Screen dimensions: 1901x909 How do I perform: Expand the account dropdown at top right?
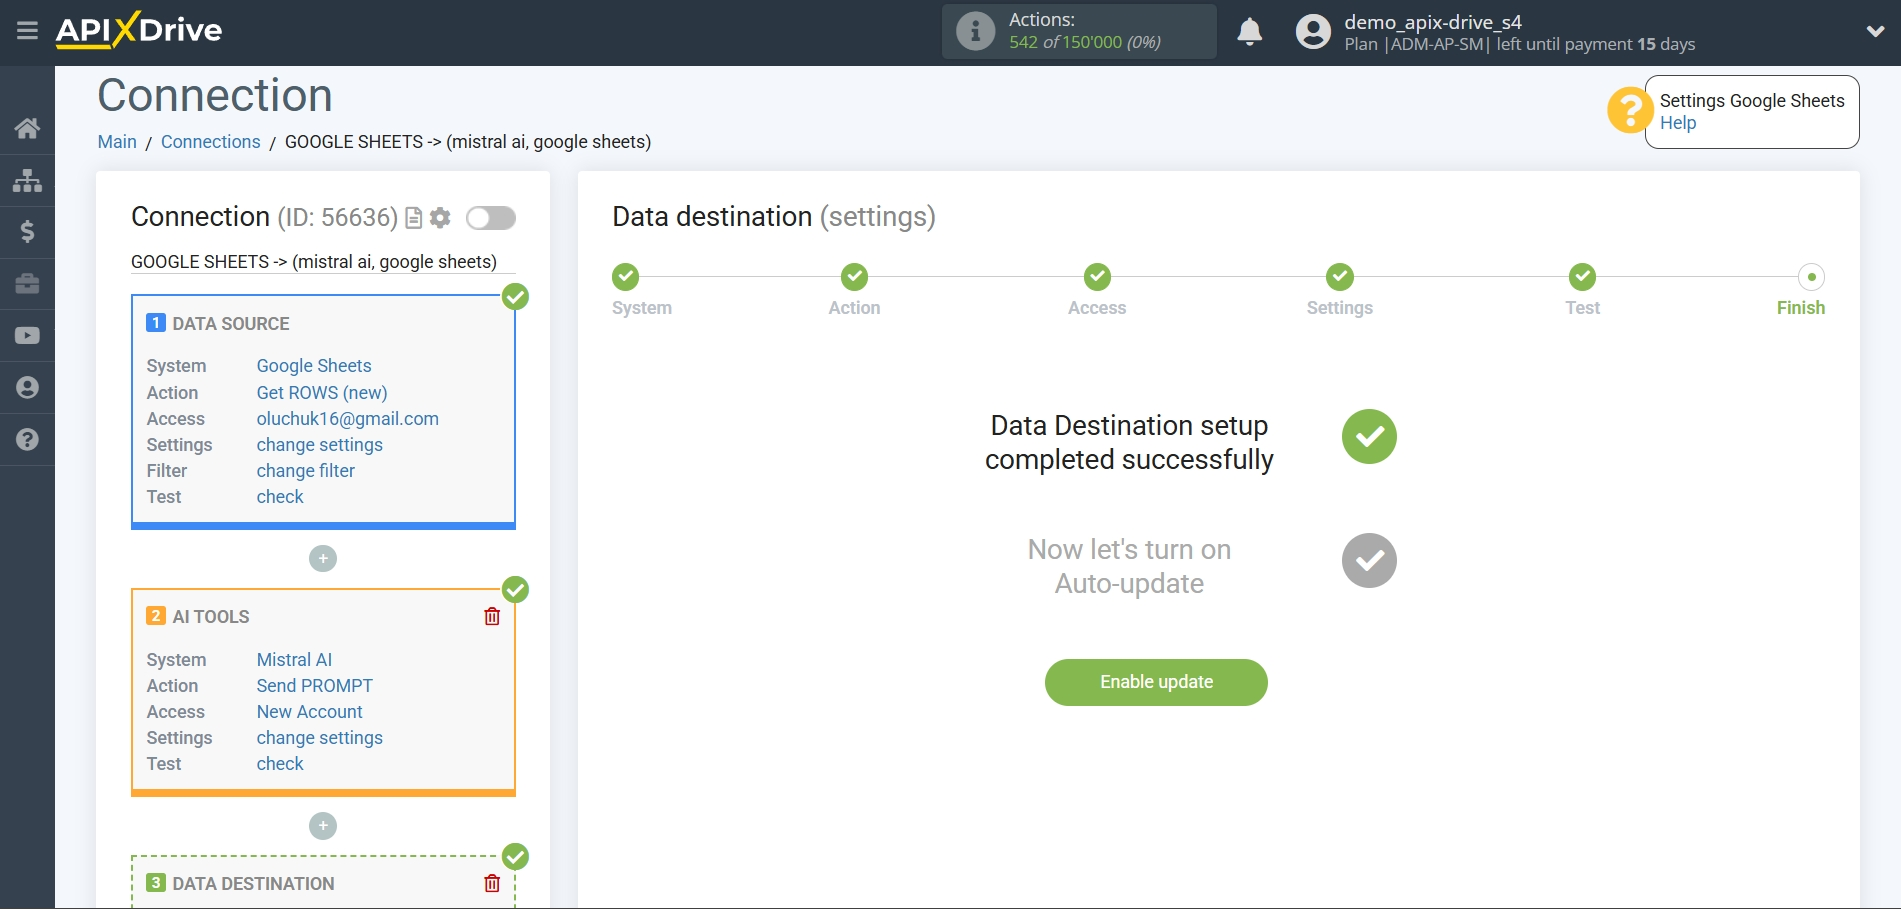(x=1876, y=31)
